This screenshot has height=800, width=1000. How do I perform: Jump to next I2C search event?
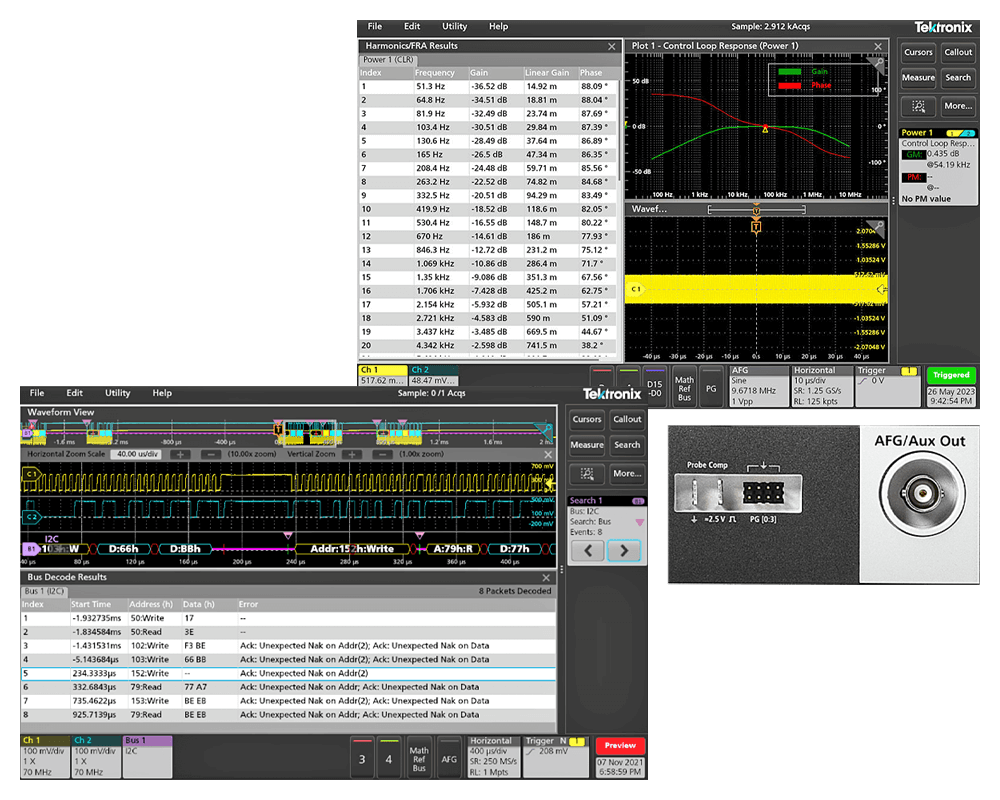coord(624,550)
